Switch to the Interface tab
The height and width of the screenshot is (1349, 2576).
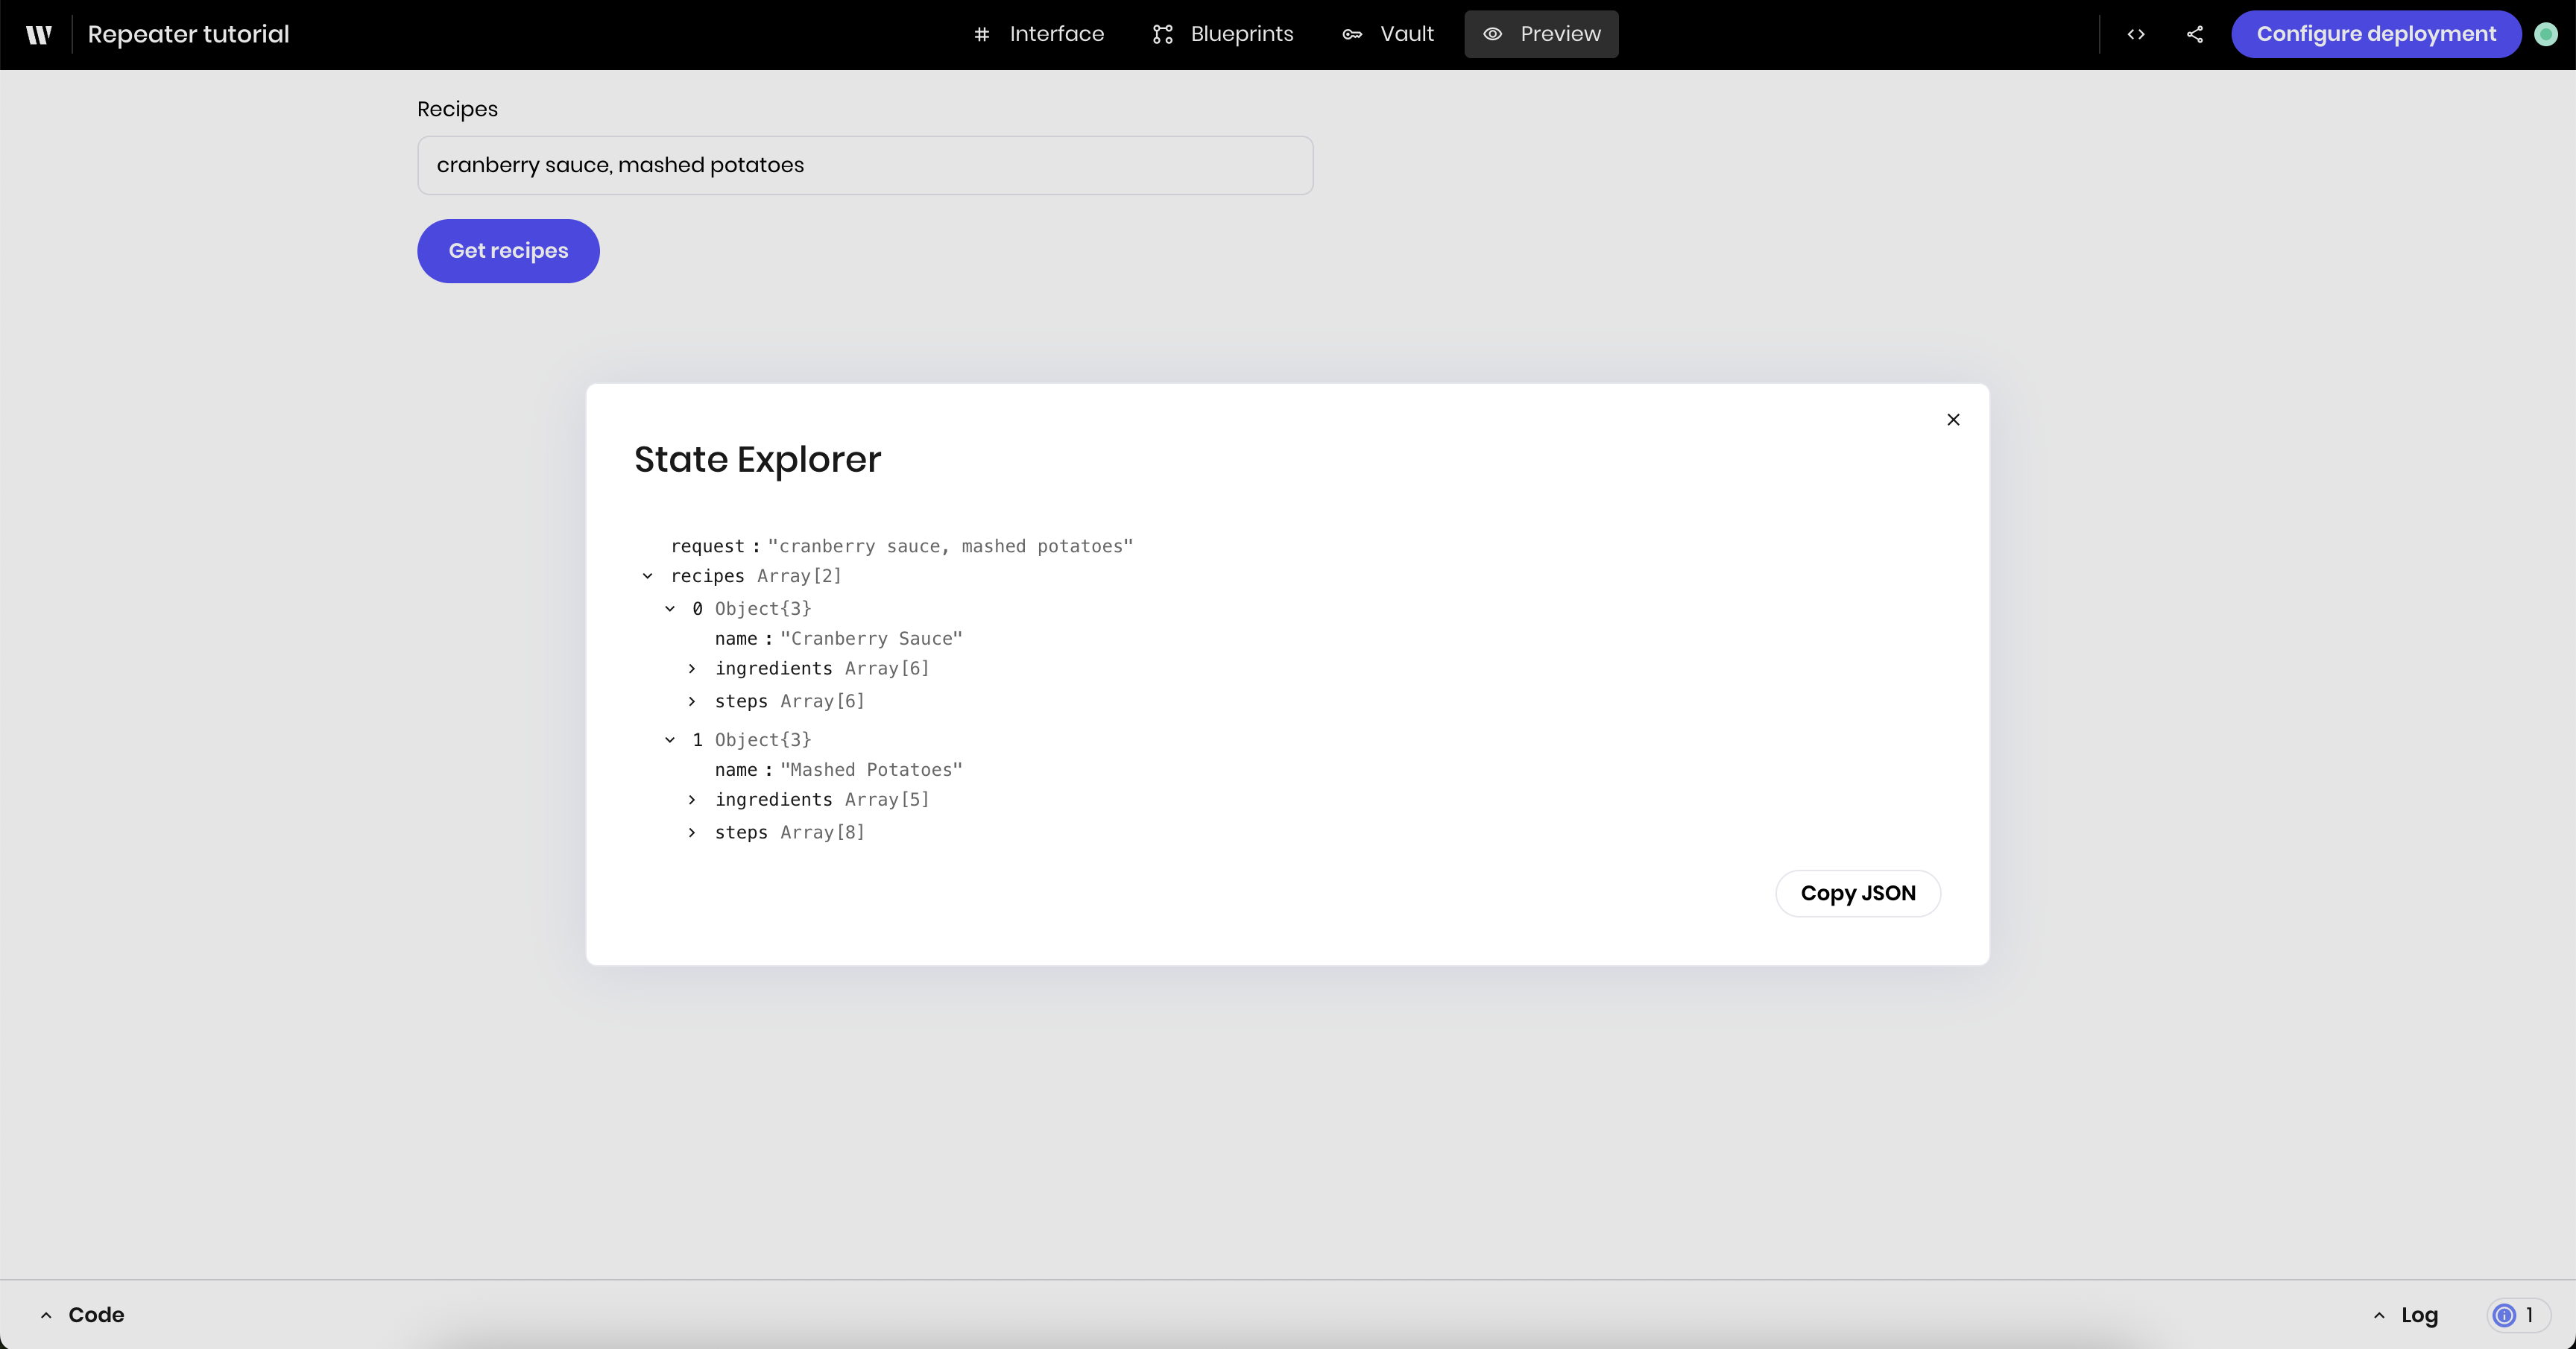(x=1038, y=34)
